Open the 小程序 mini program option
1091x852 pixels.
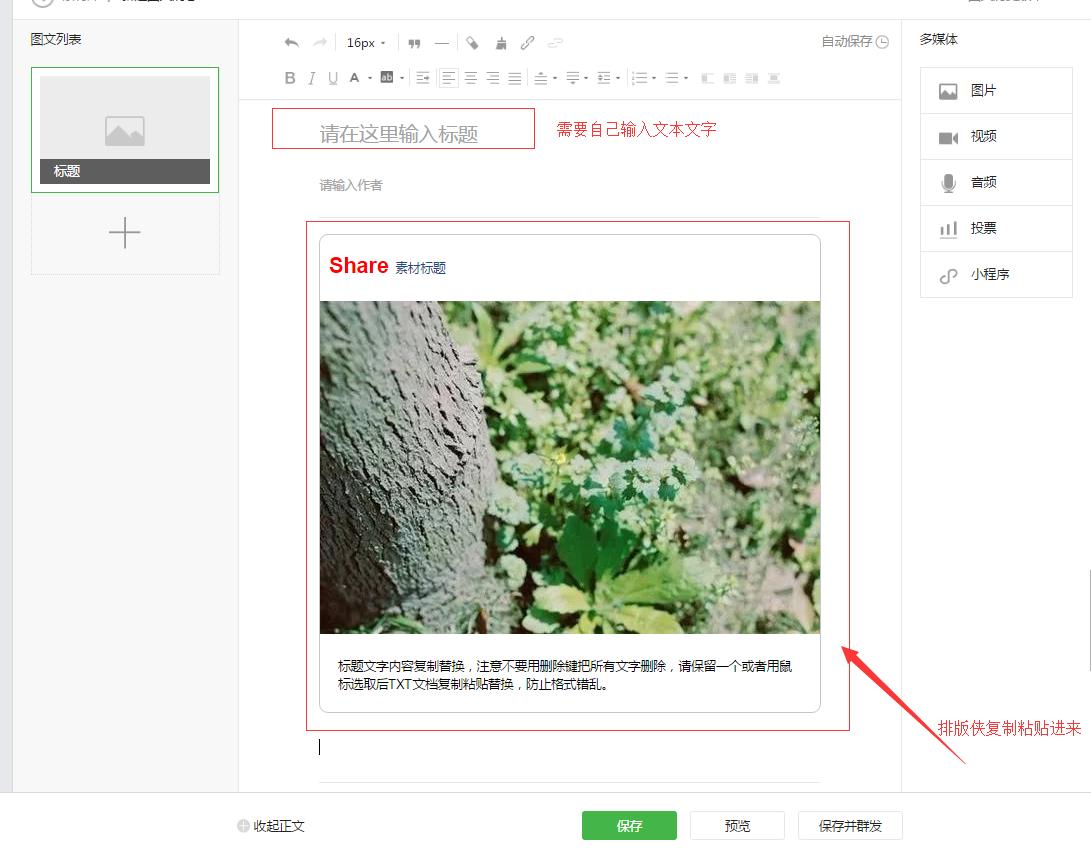[x=996, y=274]
